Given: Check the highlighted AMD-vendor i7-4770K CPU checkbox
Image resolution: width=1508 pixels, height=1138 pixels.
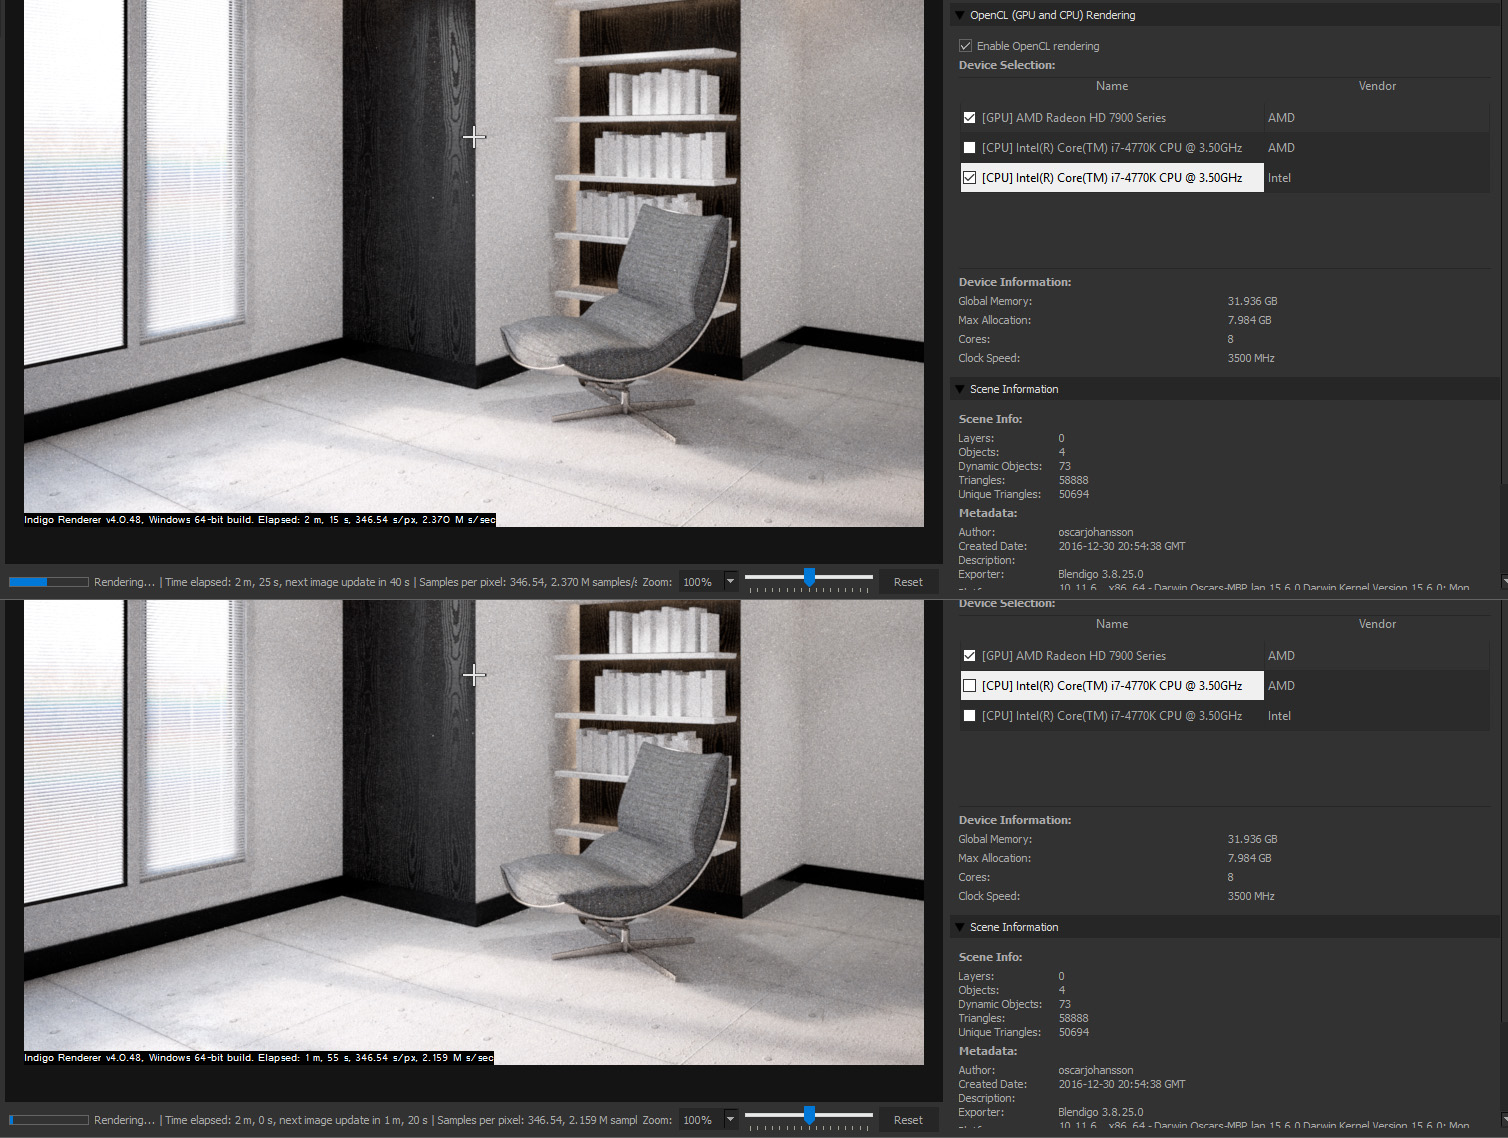Looking at the screenshot, I should 969,686.
